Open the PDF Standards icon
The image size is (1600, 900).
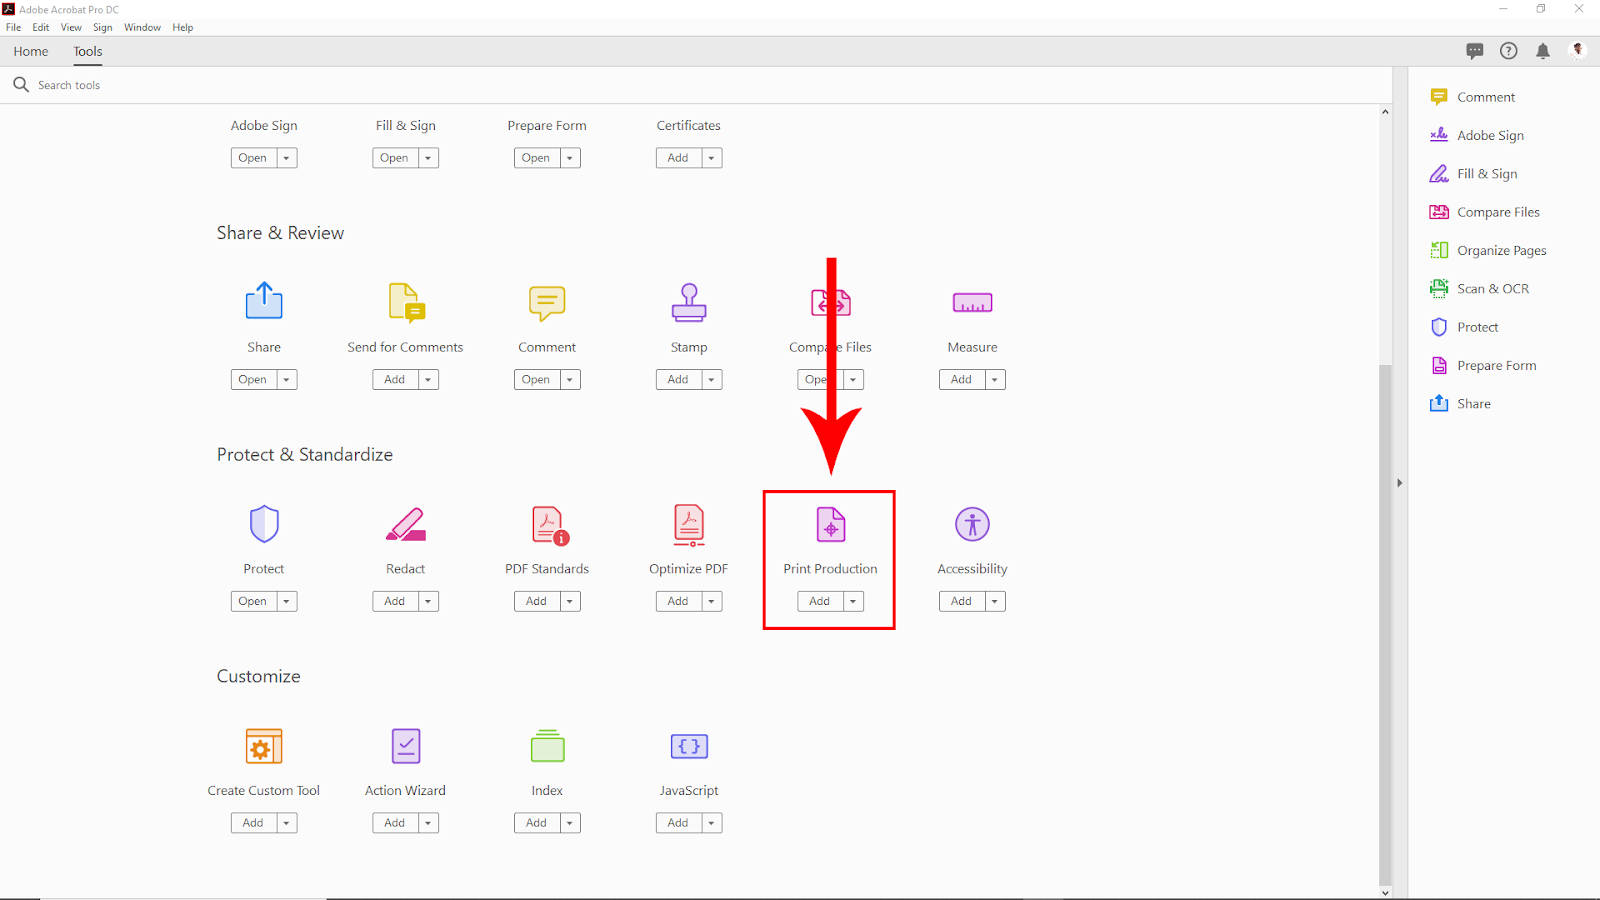click(549, 525)
